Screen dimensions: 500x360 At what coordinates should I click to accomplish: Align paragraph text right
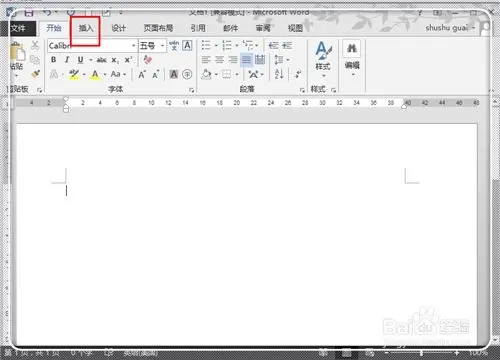pos(233,60)
